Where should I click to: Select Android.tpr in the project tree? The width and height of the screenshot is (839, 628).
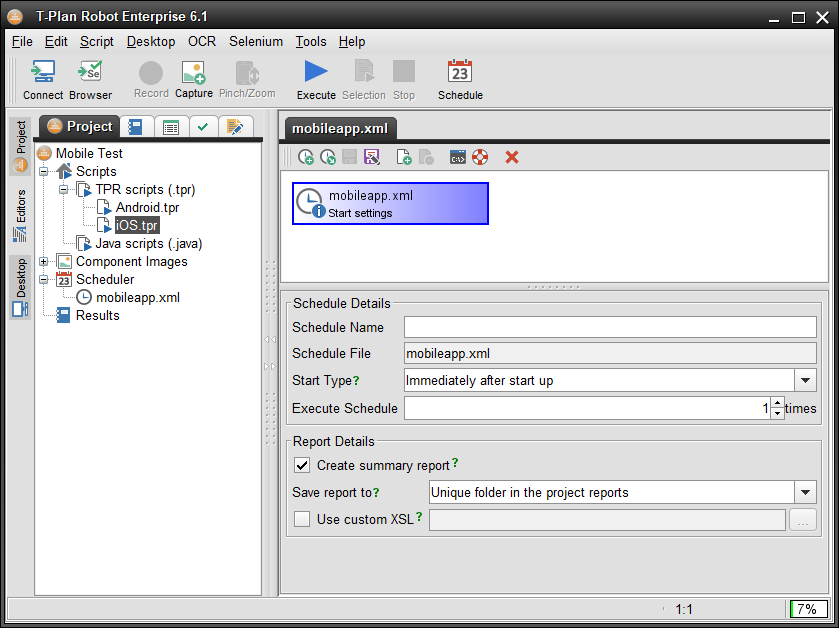[x=147, y=208]
